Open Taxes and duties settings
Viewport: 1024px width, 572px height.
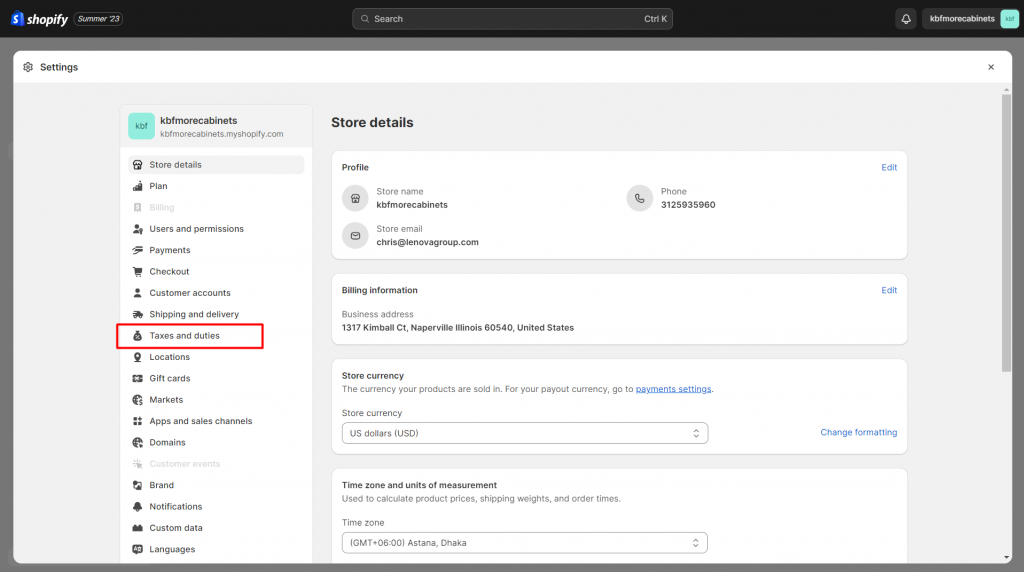coord(185,336)
